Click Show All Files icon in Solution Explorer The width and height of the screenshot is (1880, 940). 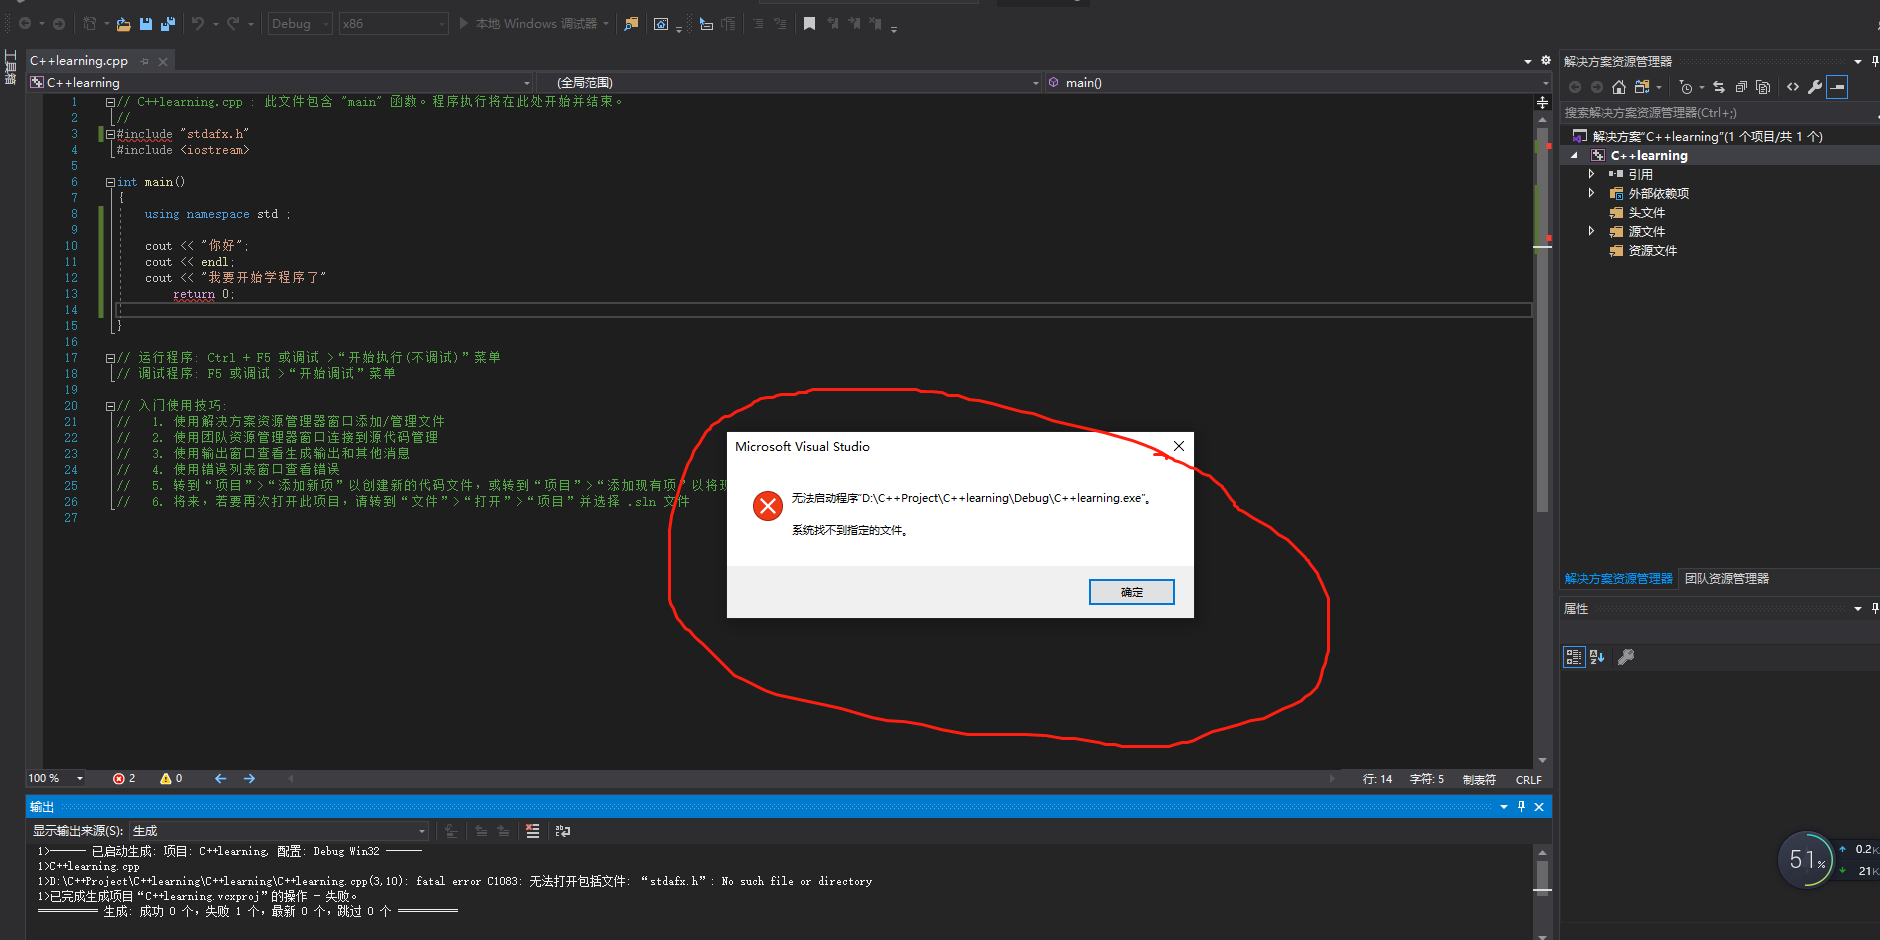[1763, 87]
